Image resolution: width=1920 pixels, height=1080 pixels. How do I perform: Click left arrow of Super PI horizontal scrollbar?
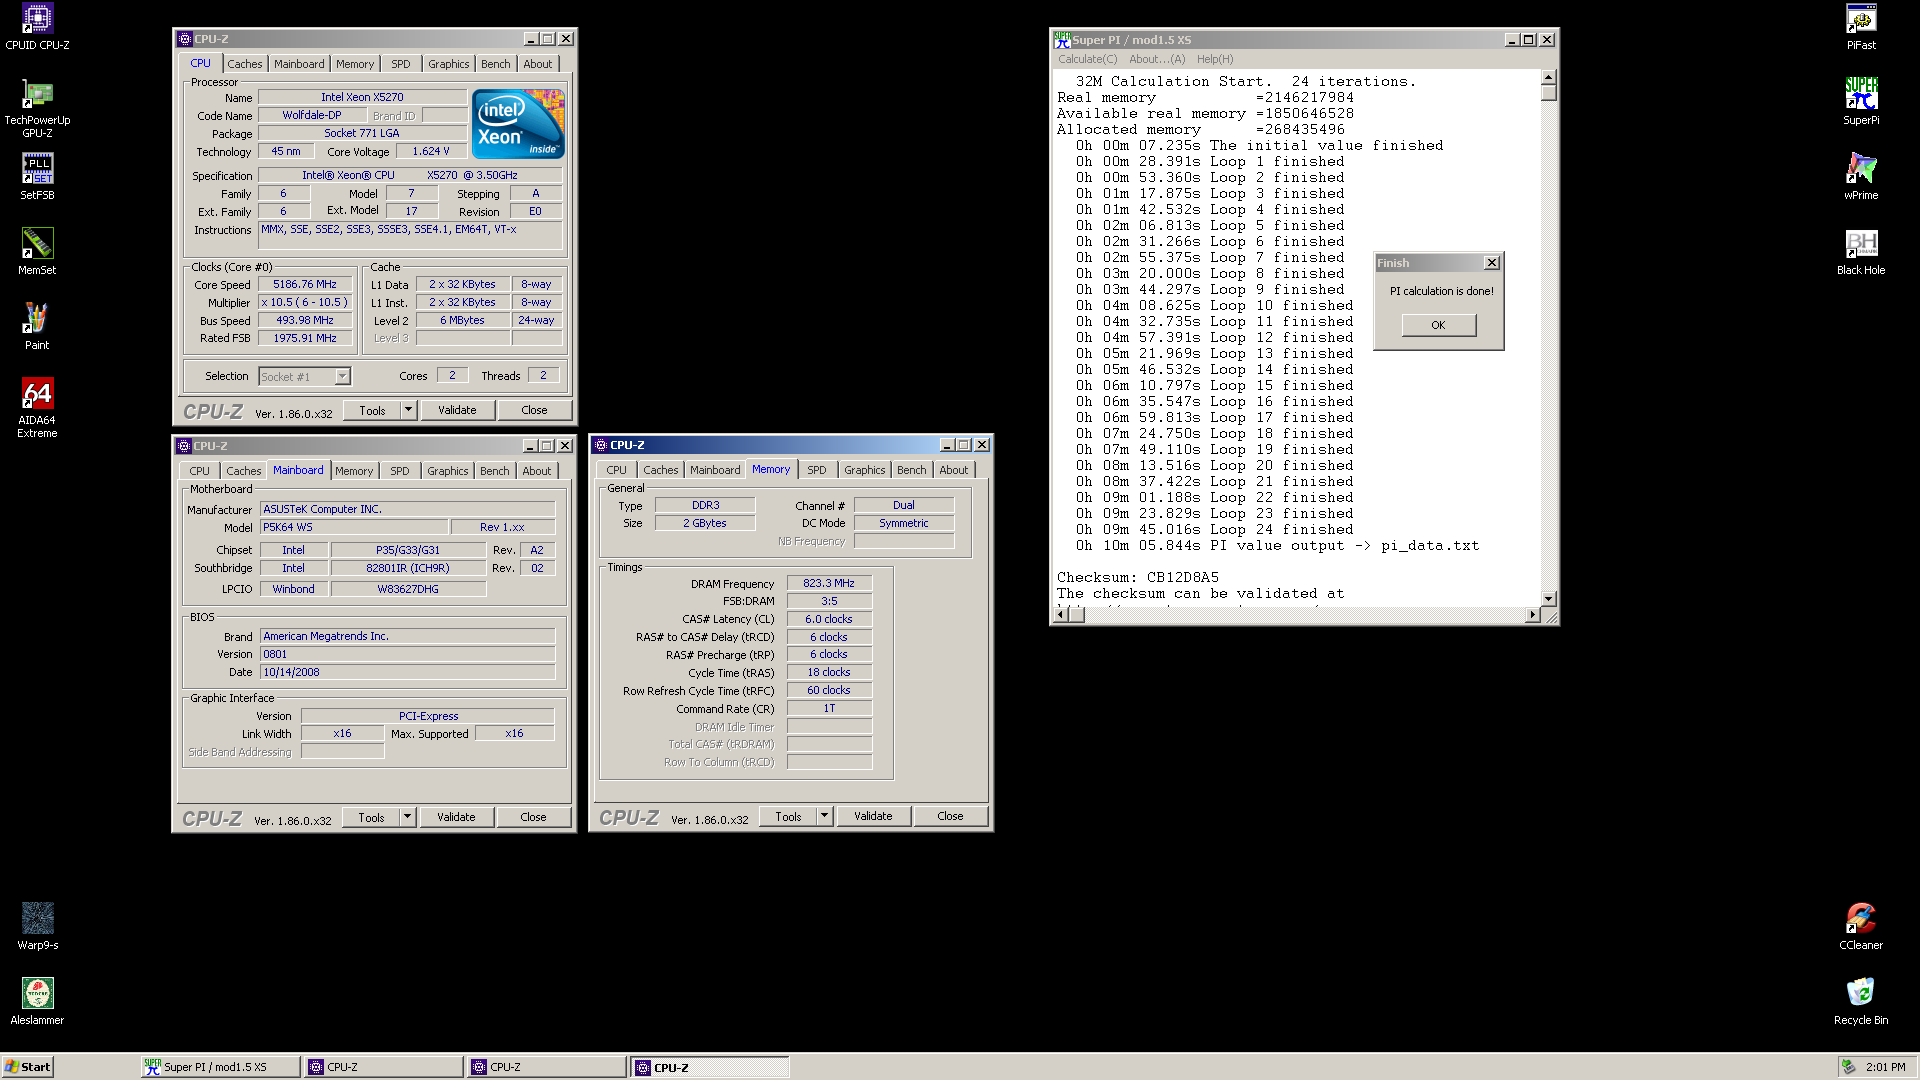tap(1062, 614)
